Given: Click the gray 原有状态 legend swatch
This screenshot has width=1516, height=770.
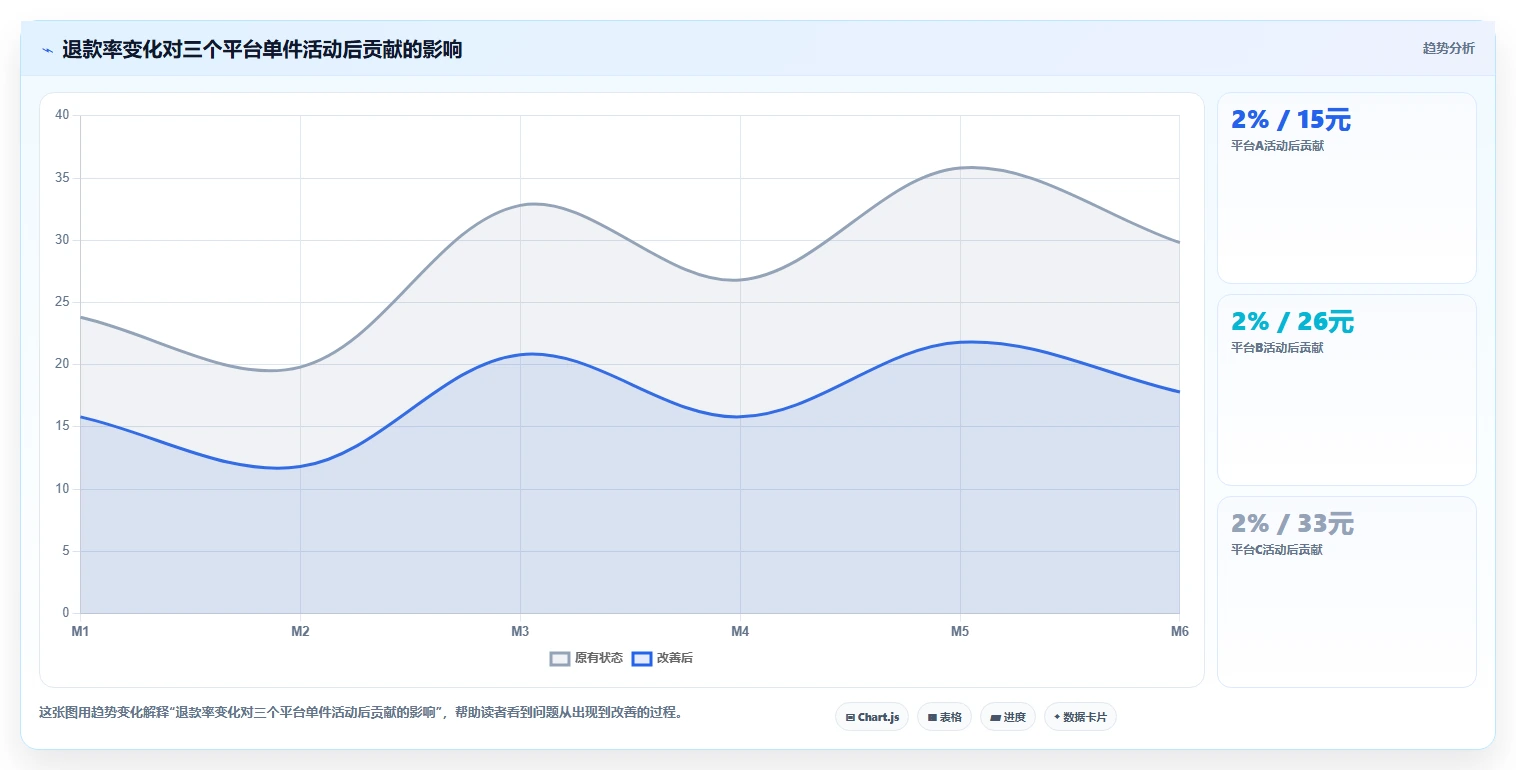Looking at the screenshot, I should [560, 658].
